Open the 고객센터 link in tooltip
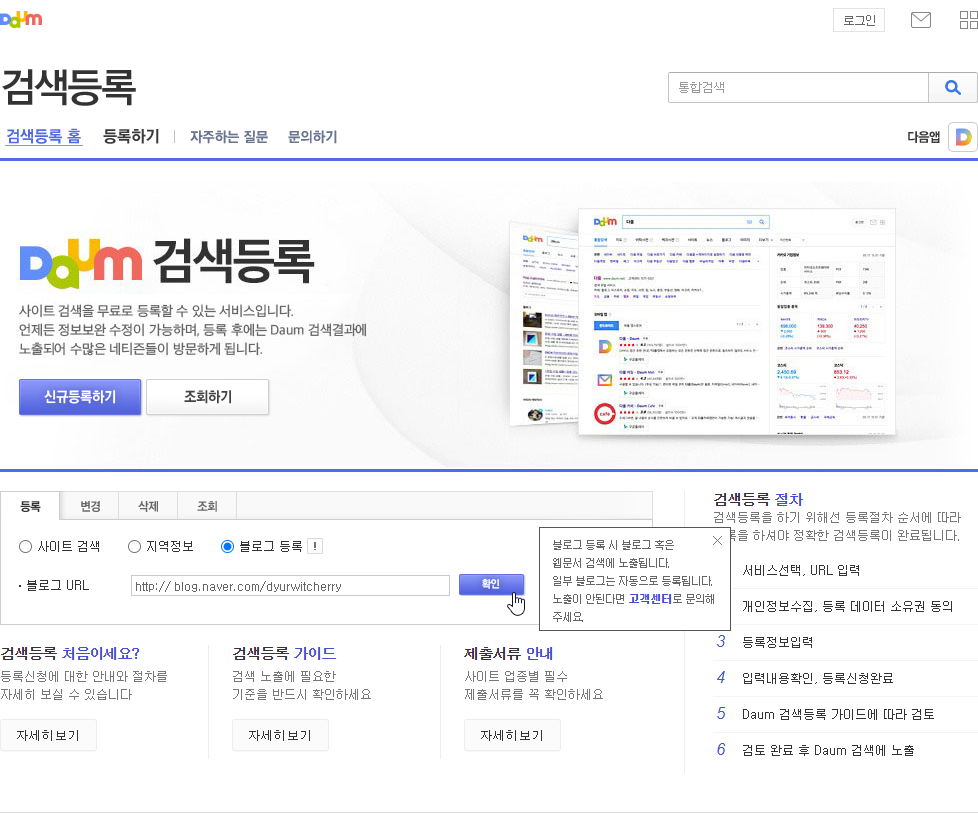Screen dimensions: 978x813 click(650, 598)
